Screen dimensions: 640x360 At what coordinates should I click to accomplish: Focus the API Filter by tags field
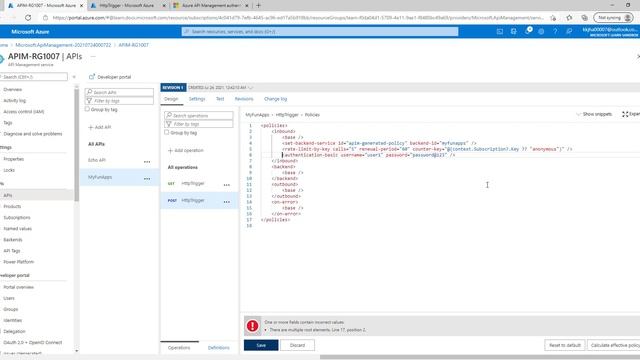click(x=119, y=100)
